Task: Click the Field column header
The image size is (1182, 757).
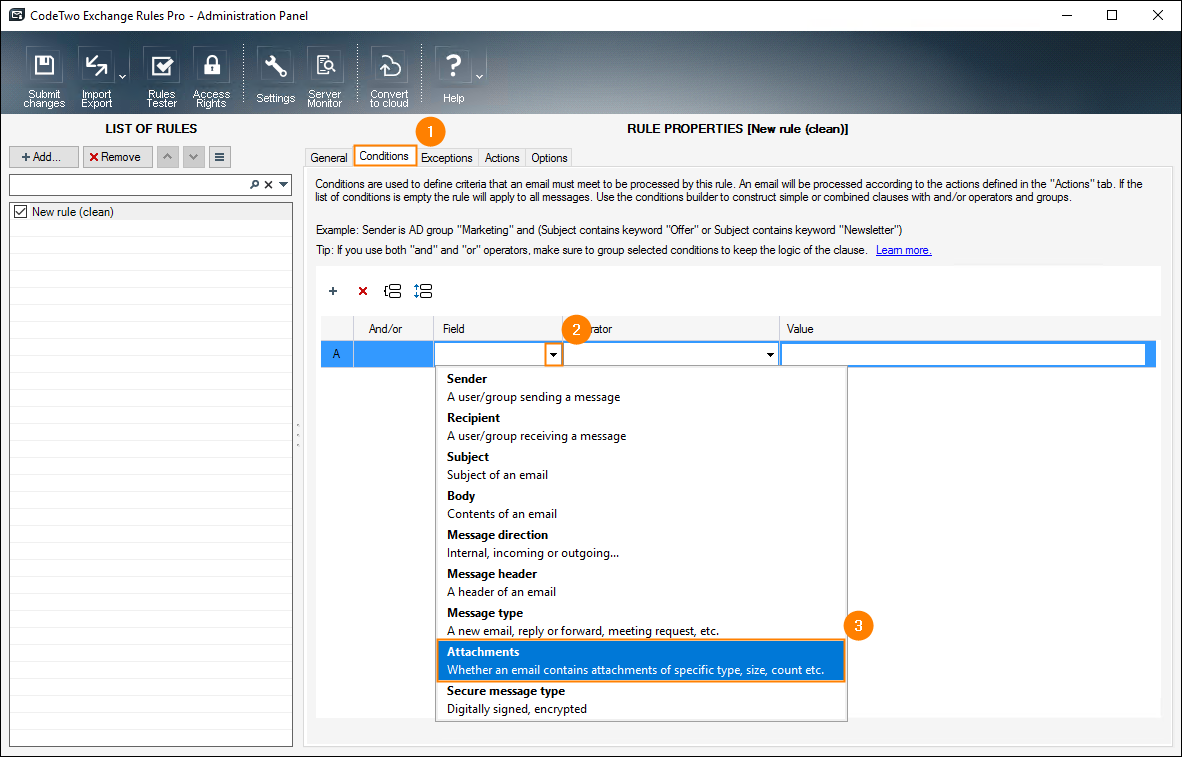Action: tap(498, 329)
